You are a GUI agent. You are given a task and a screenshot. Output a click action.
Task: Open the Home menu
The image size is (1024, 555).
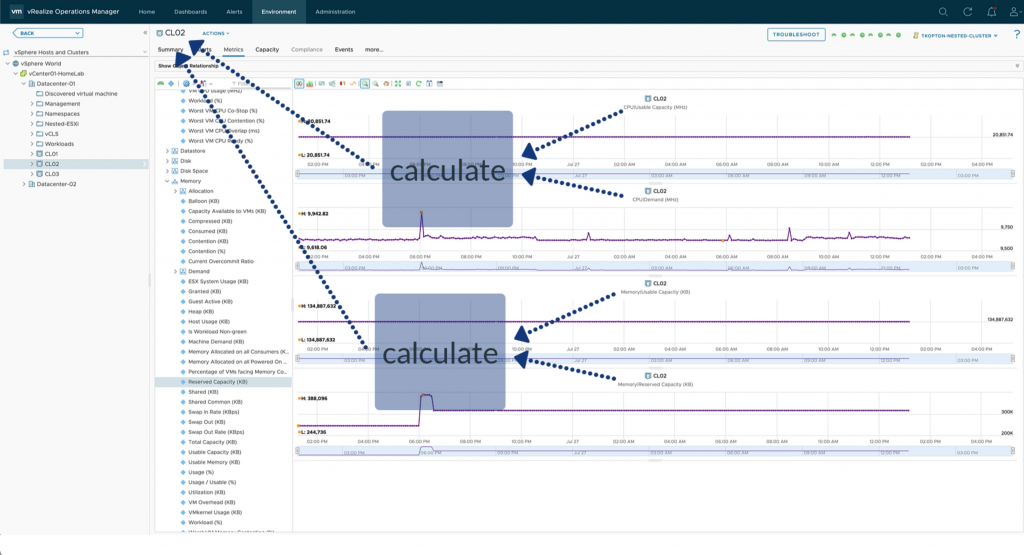coord(147,12)
